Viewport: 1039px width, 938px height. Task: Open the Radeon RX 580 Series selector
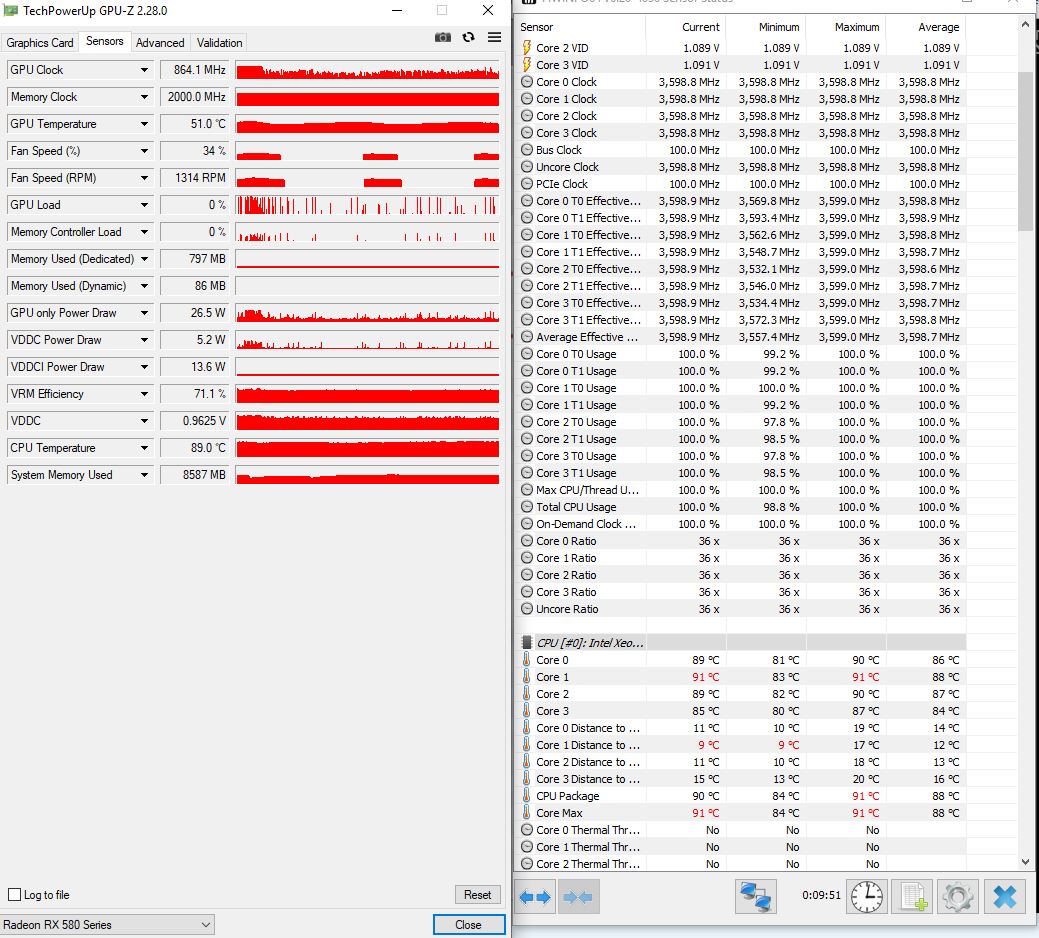pos(107,925)
